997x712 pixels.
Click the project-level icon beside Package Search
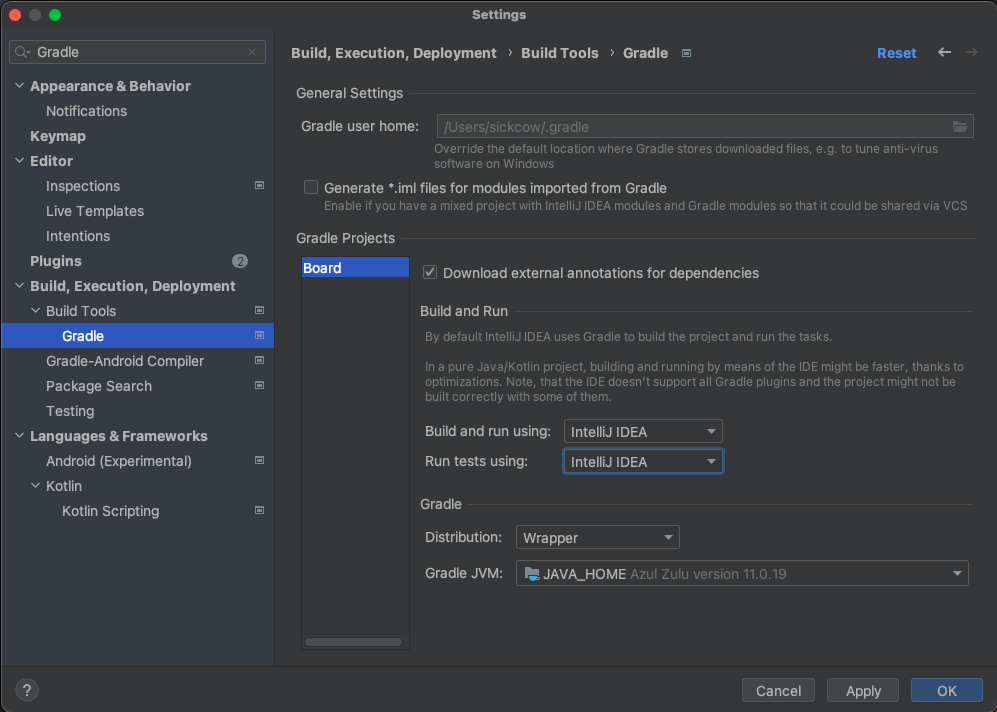coord(259,385)
